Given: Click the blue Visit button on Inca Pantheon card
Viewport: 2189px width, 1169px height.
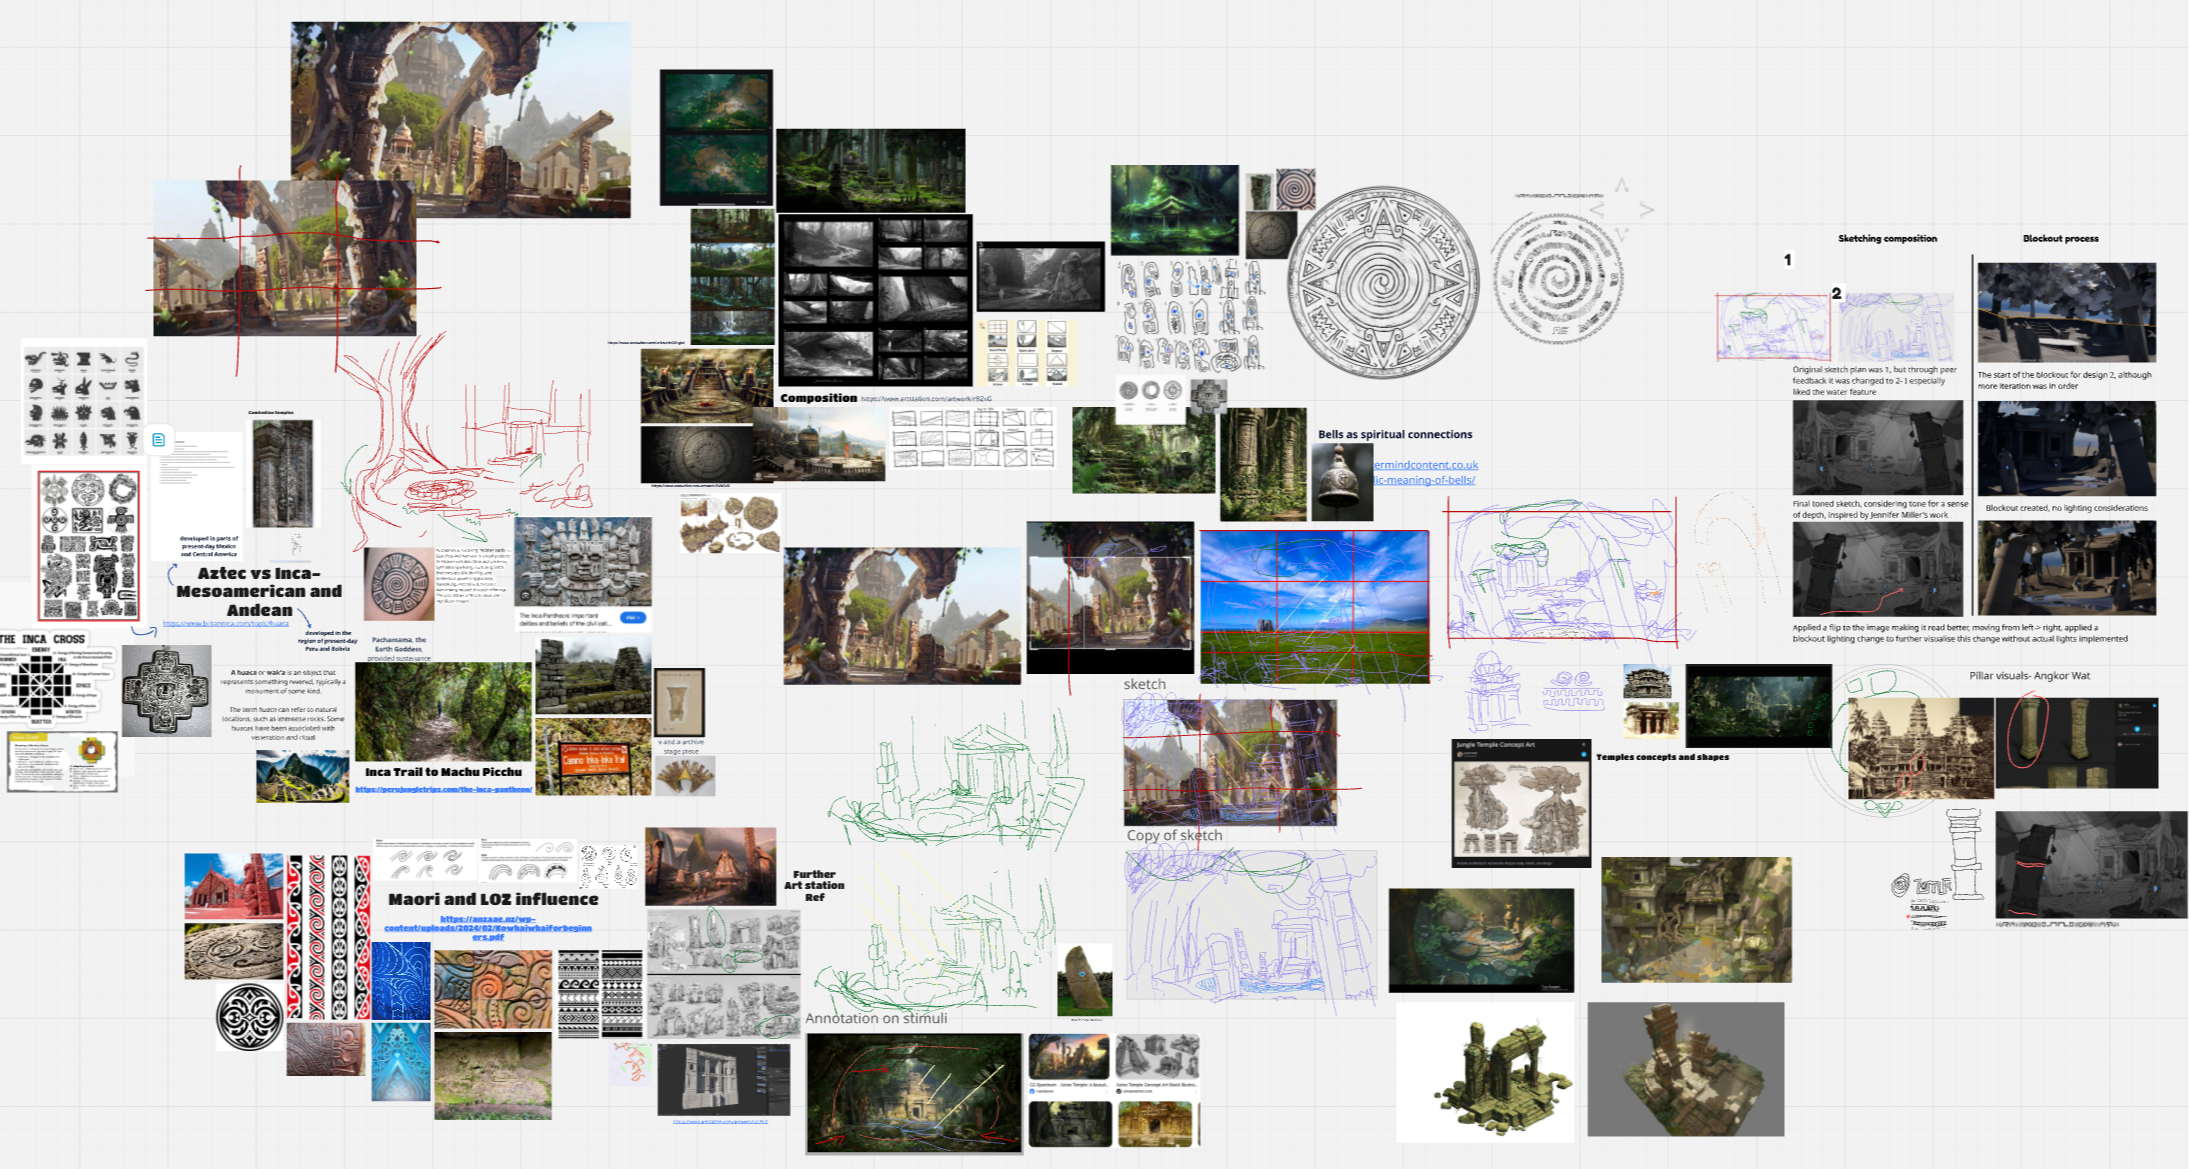Looking at the screenshot, I should click(x=632, y=618).
